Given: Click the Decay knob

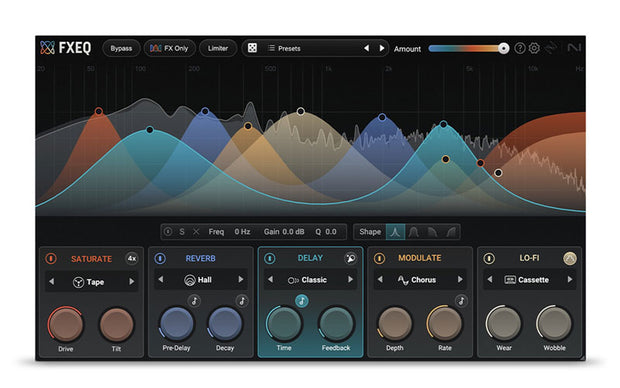Looking at the screenshot, I should point(225,324).
